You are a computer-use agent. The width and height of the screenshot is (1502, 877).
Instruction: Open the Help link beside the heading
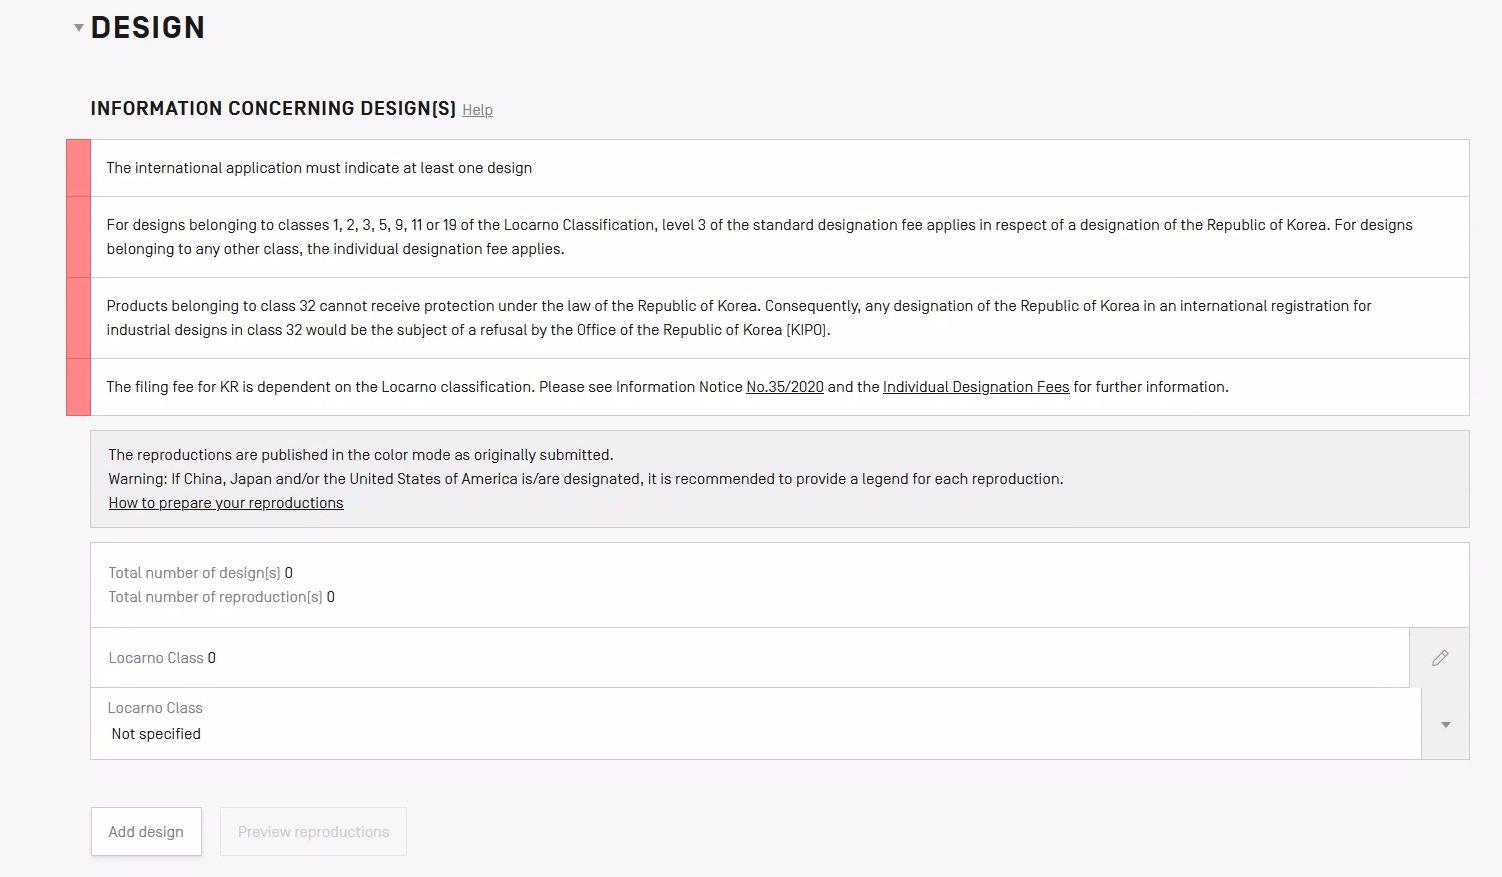click(477, 110)
